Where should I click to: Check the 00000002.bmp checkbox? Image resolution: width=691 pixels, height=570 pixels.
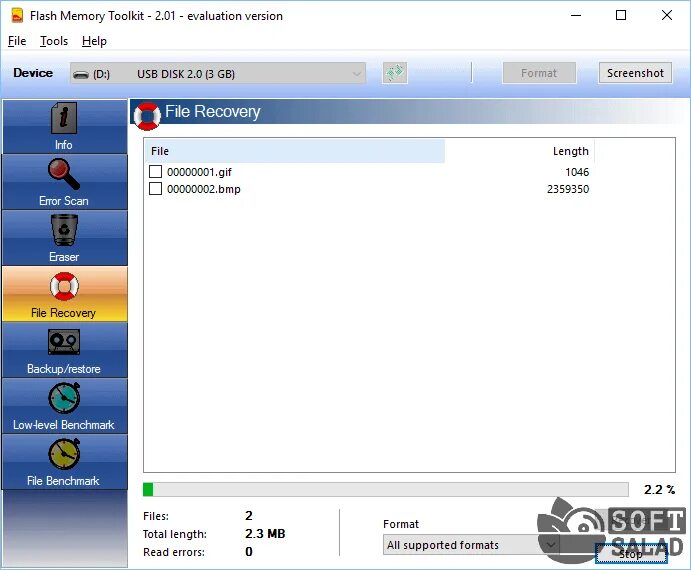pyautogui.click(x=155, y=189)
